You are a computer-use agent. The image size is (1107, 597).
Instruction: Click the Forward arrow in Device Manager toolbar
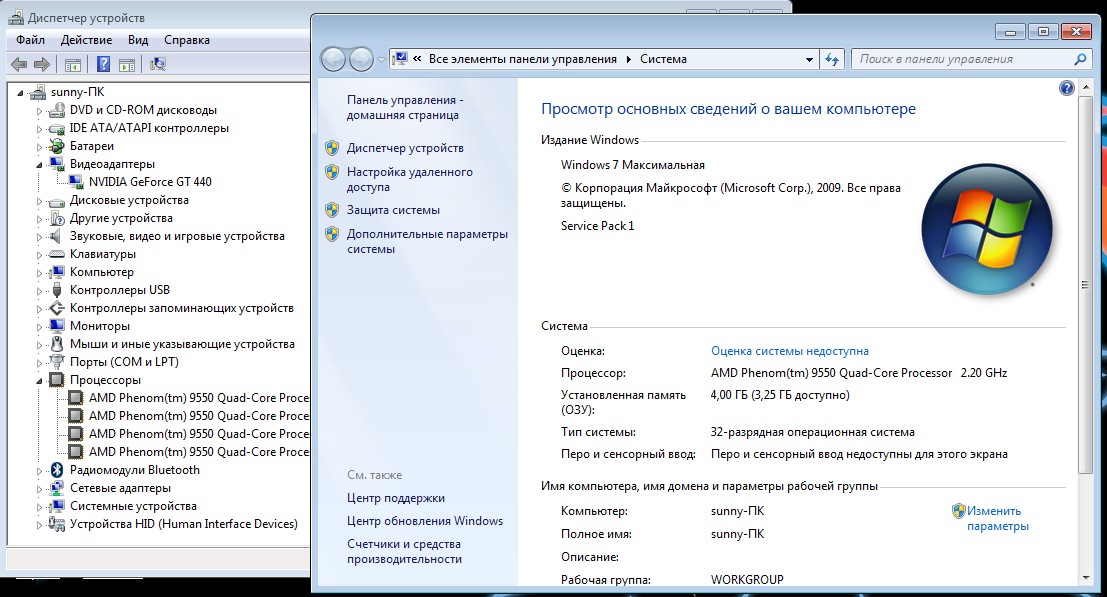[42, 65]
